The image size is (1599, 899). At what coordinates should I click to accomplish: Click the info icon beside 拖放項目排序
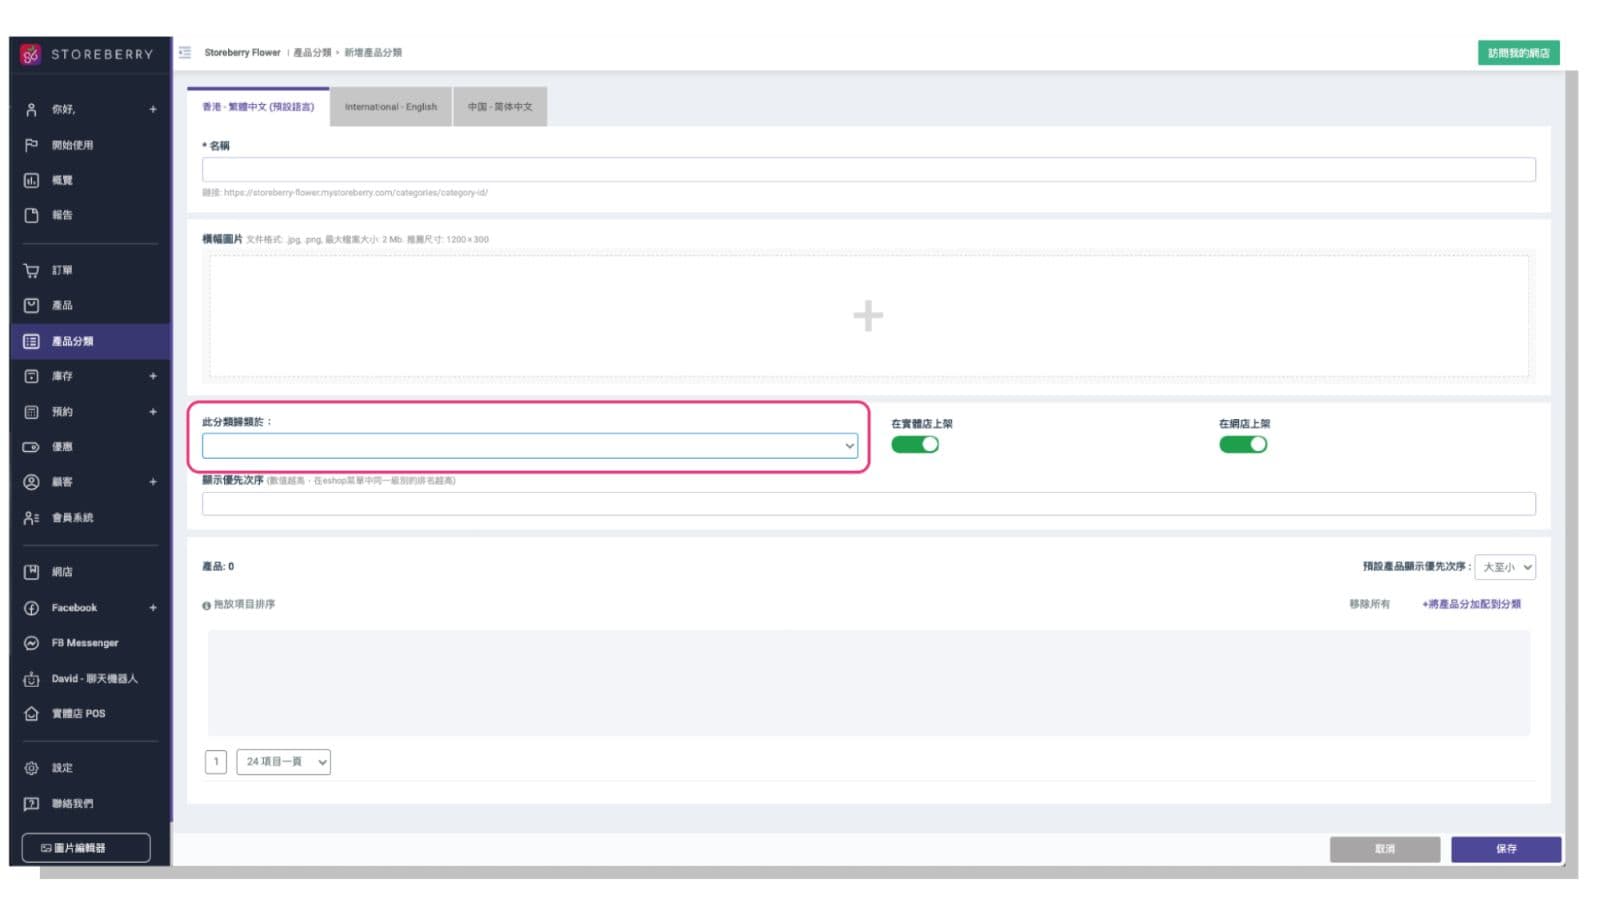coord(206,605)
